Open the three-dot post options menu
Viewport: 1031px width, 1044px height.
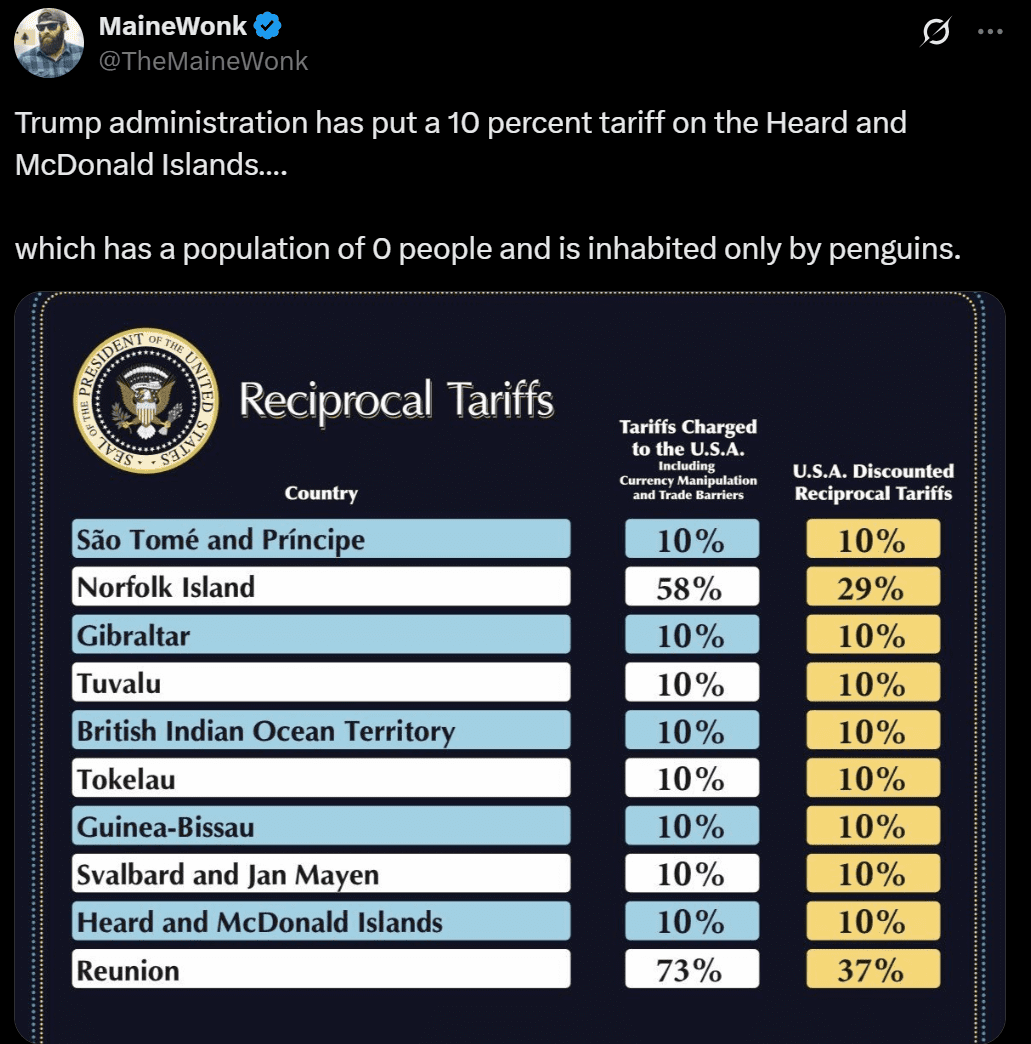[989, 33]
